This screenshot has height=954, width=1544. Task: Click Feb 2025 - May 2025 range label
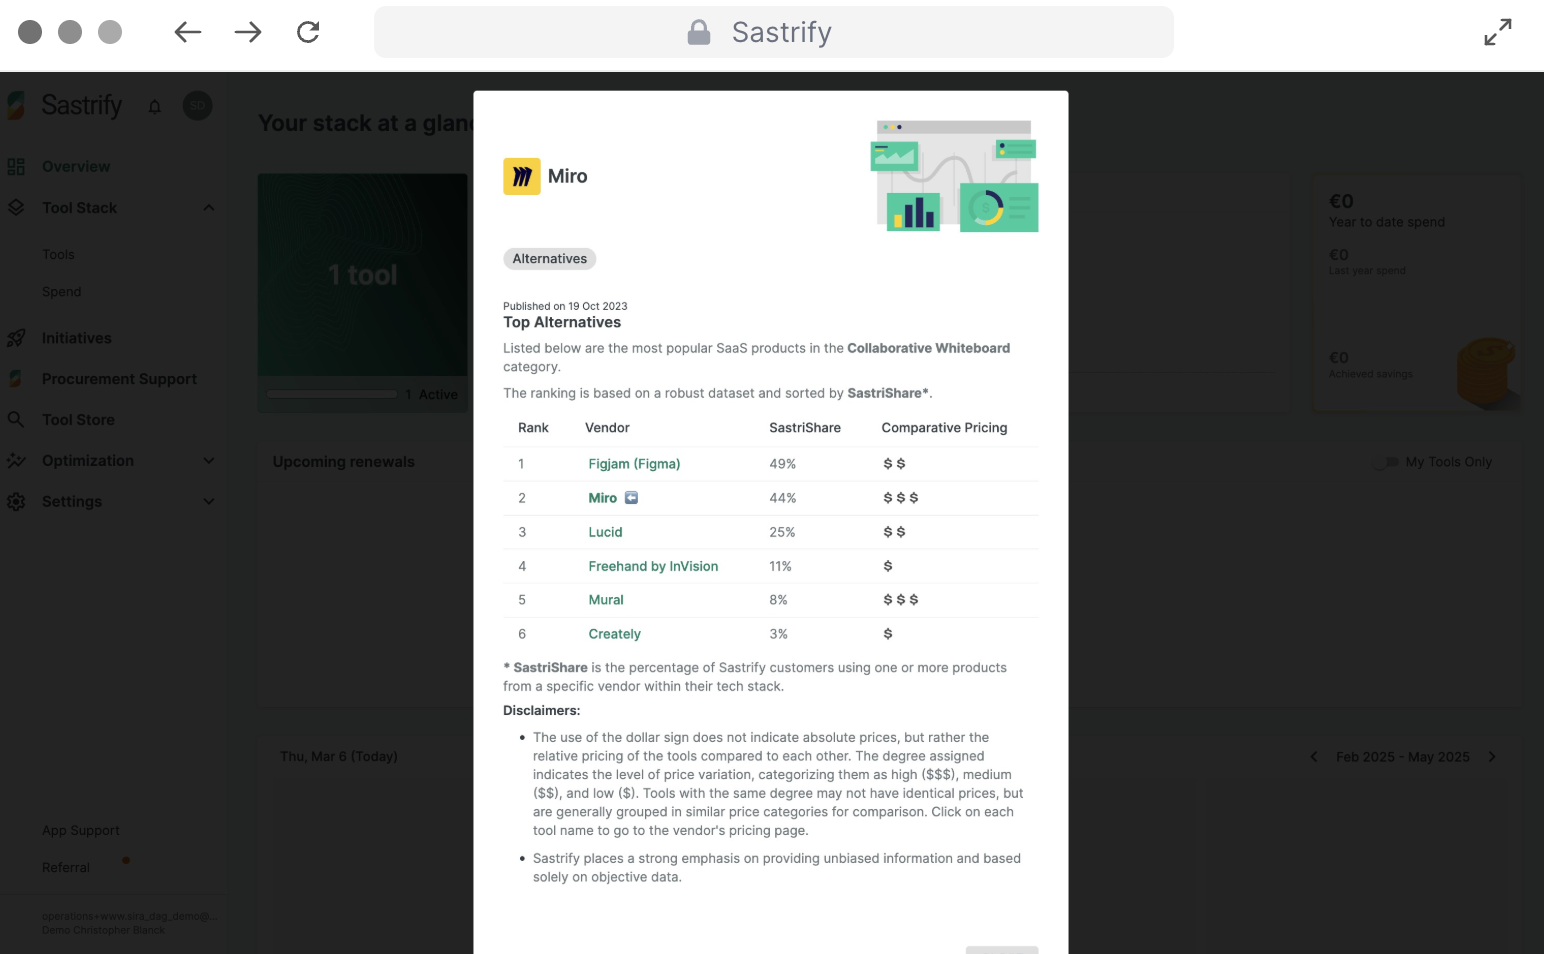[x=1403, y=757]
